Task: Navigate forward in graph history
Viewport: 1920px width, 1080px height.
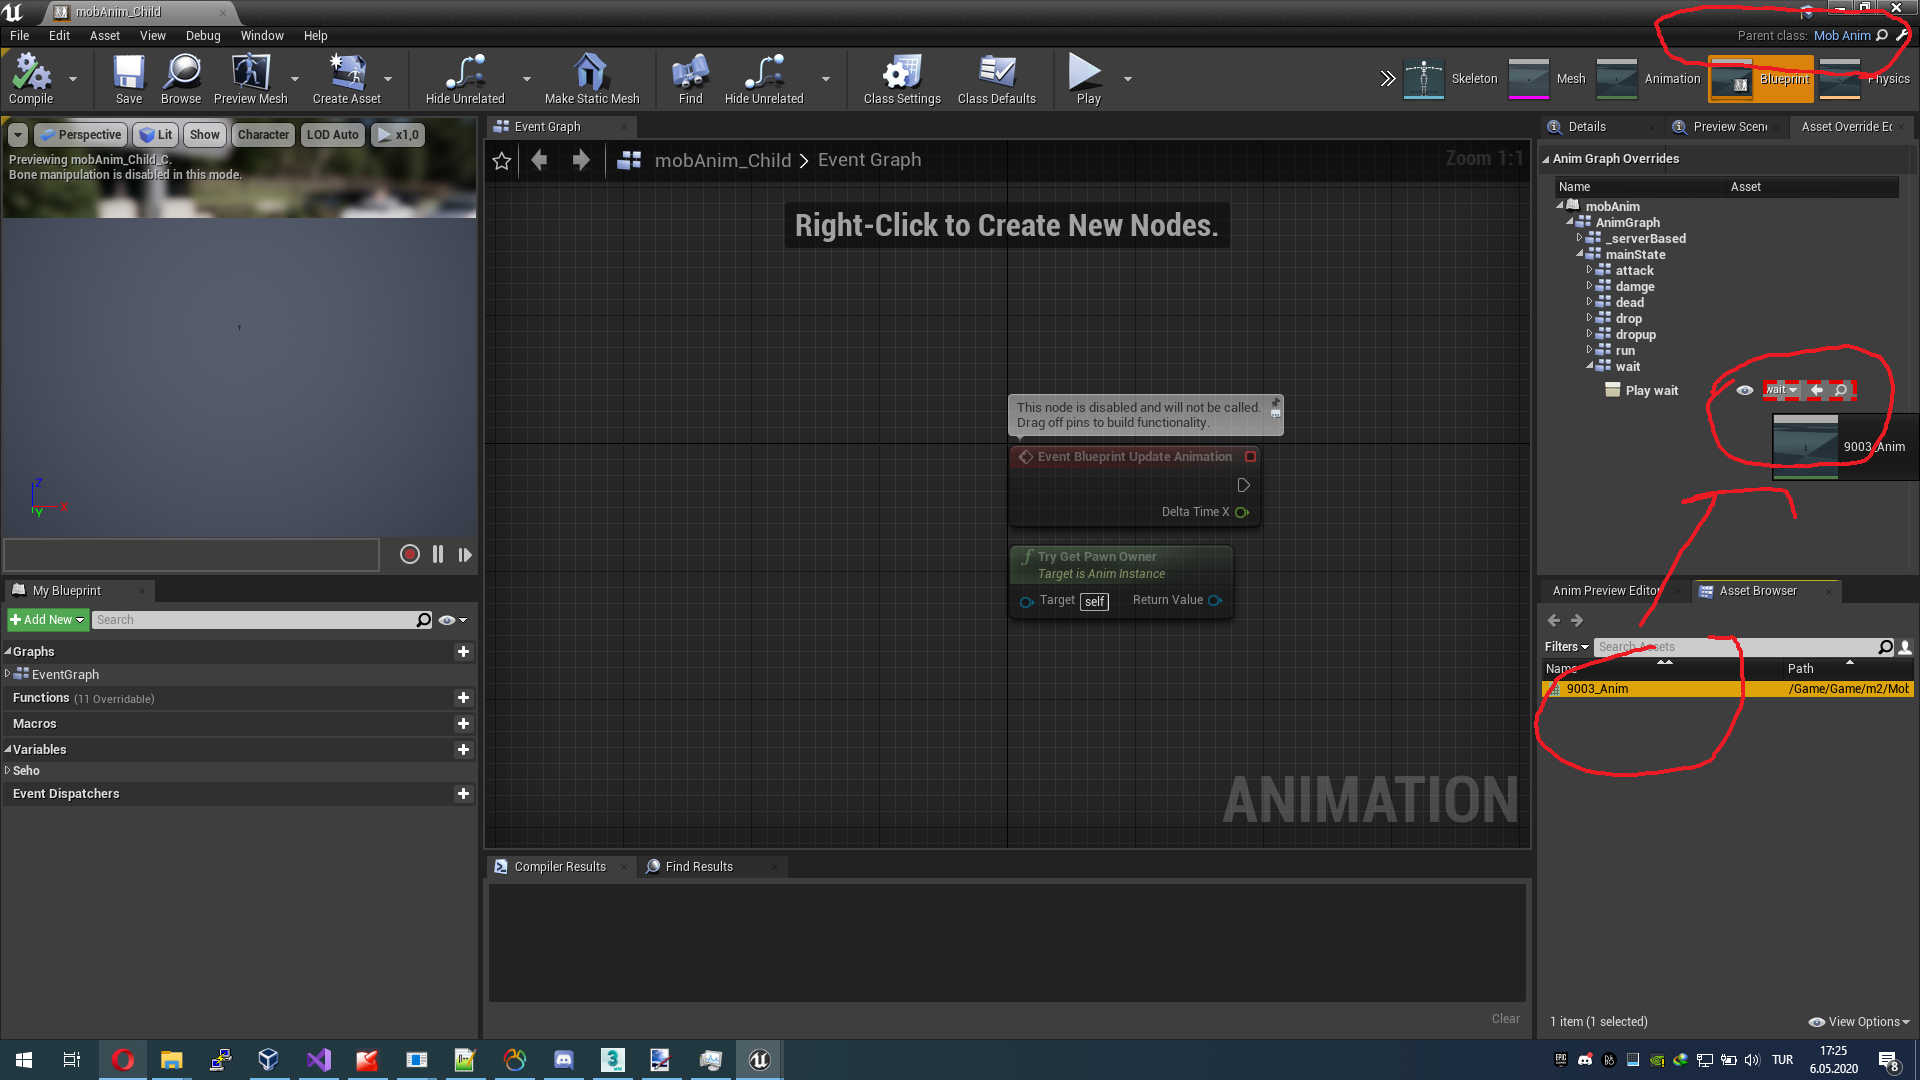Action: pyautogui.click(x=581, y=160)
